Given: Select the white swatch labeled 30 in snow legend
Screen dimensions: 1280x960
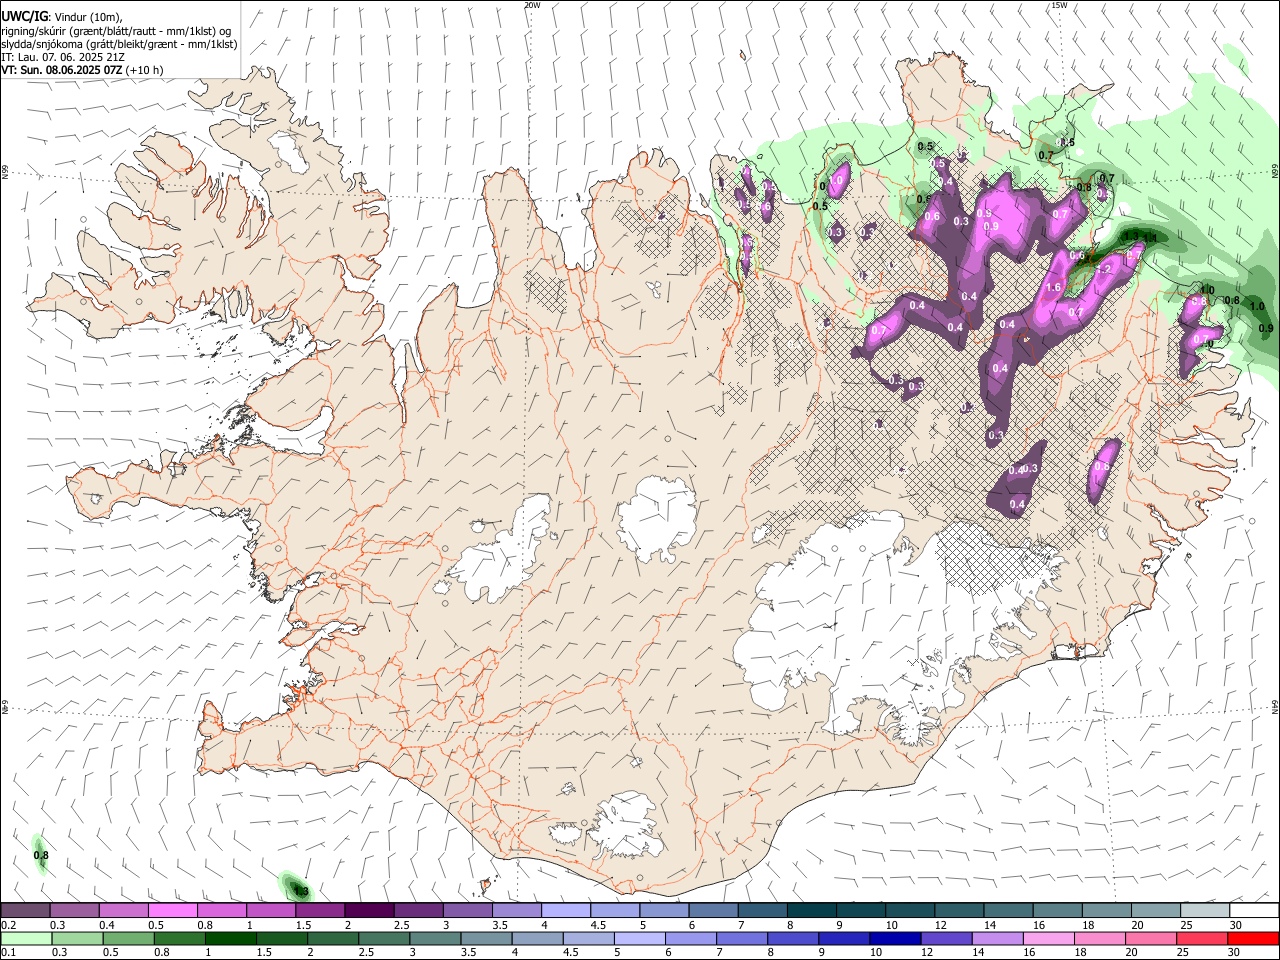Looking at the screenshot, I should (x=1254, y=911).
